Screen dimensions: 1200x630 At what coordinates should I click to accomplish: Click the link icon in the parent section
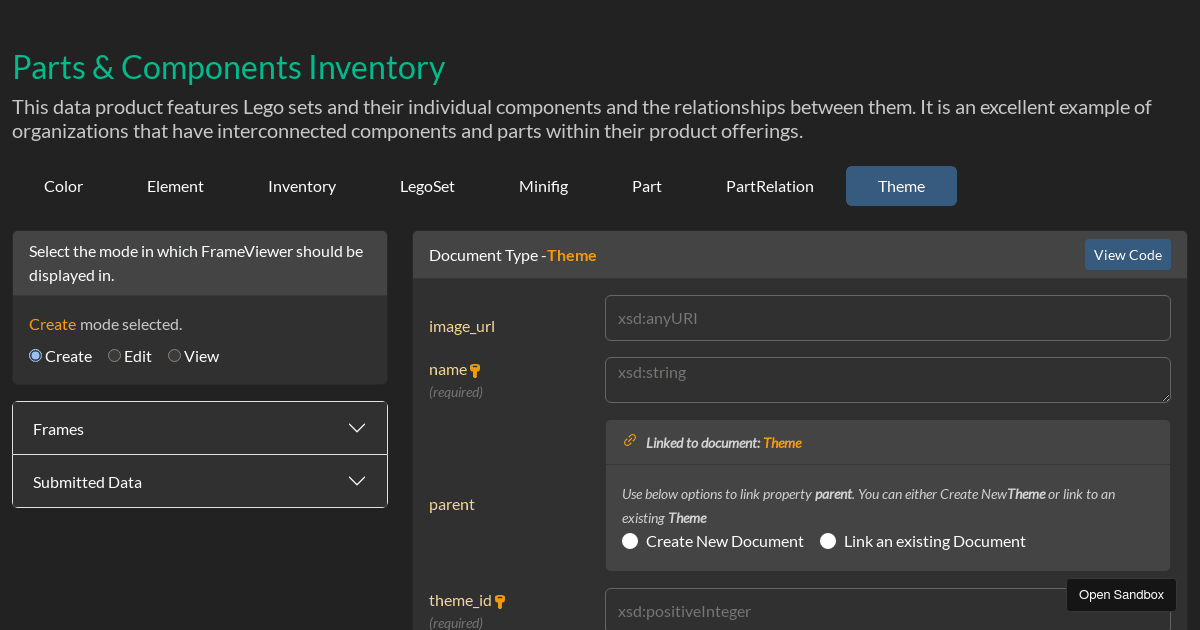pyautogui.click(x=629, y=439)
